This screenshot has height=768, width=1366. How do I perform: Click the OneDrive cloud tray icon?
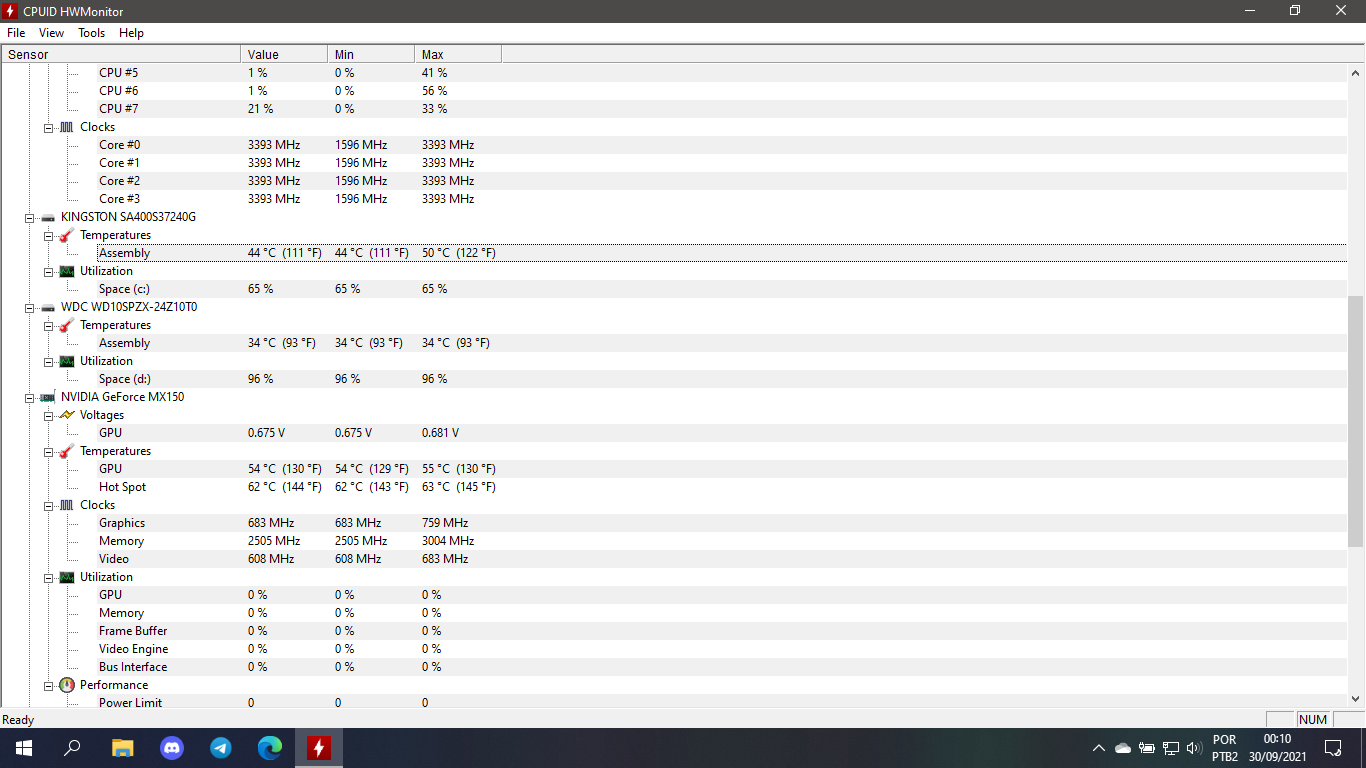pos(1123,748)
